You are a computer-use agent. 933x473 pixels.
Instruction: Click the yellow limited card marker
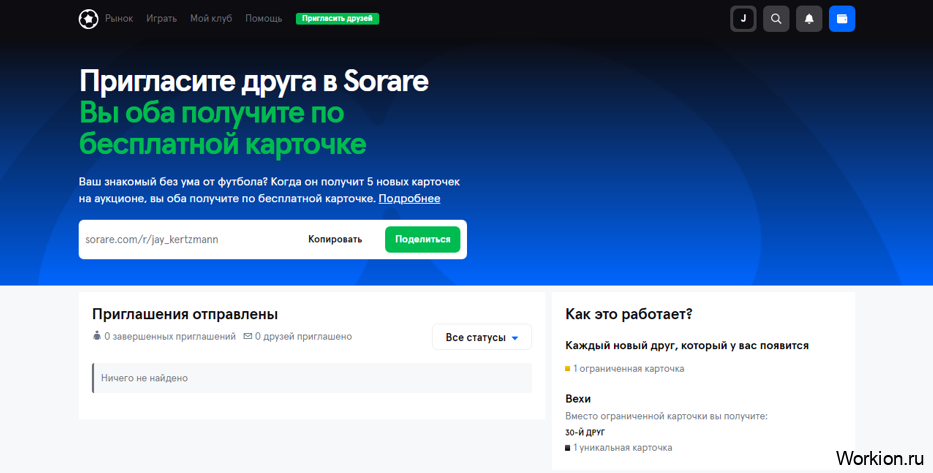pos(568,369)
